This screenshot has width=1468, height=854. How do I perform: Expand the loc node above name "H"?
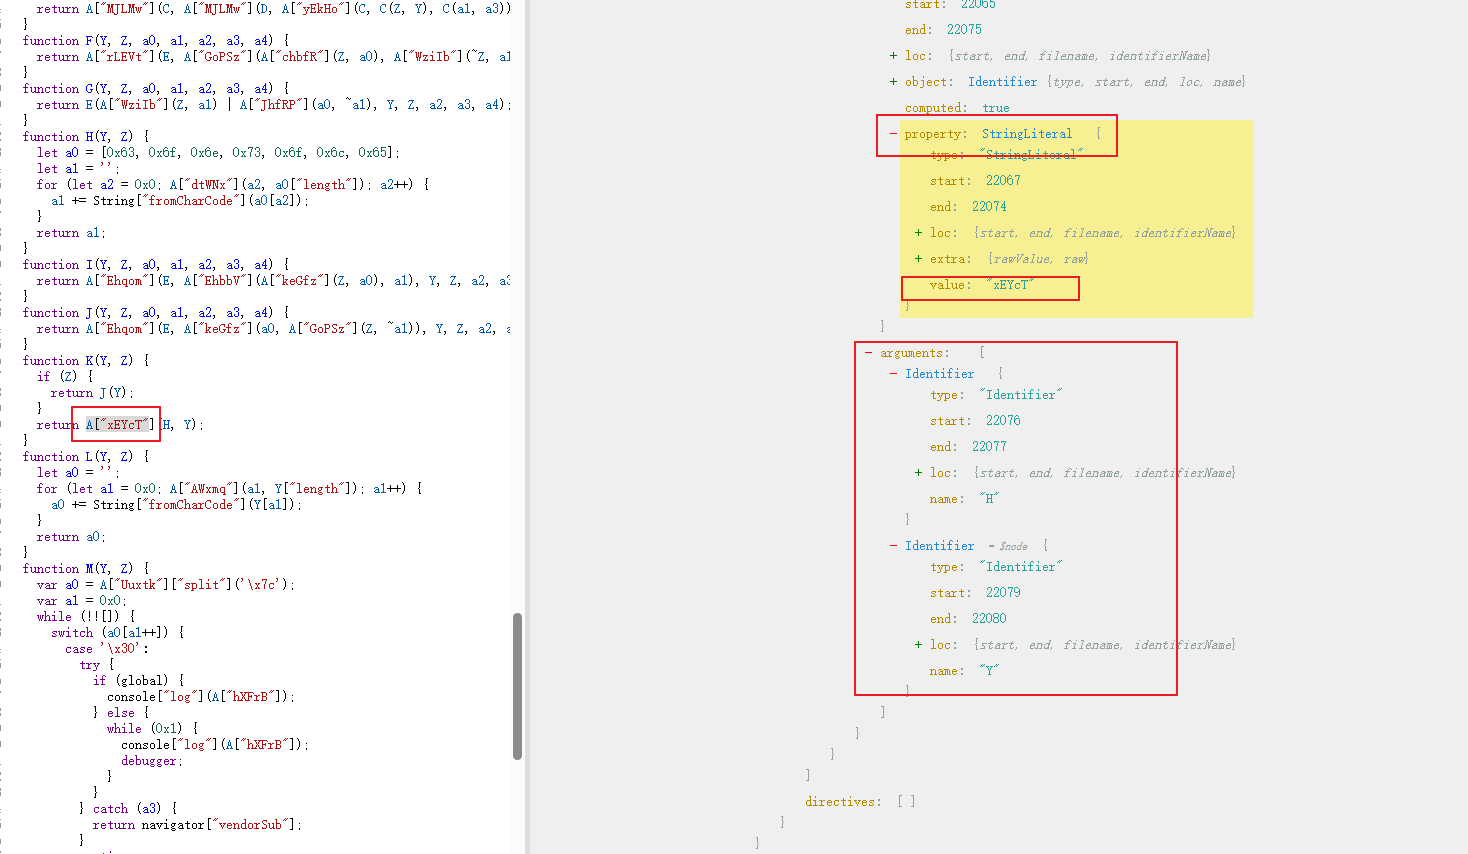pyautogui.click(x=918, y=473)
